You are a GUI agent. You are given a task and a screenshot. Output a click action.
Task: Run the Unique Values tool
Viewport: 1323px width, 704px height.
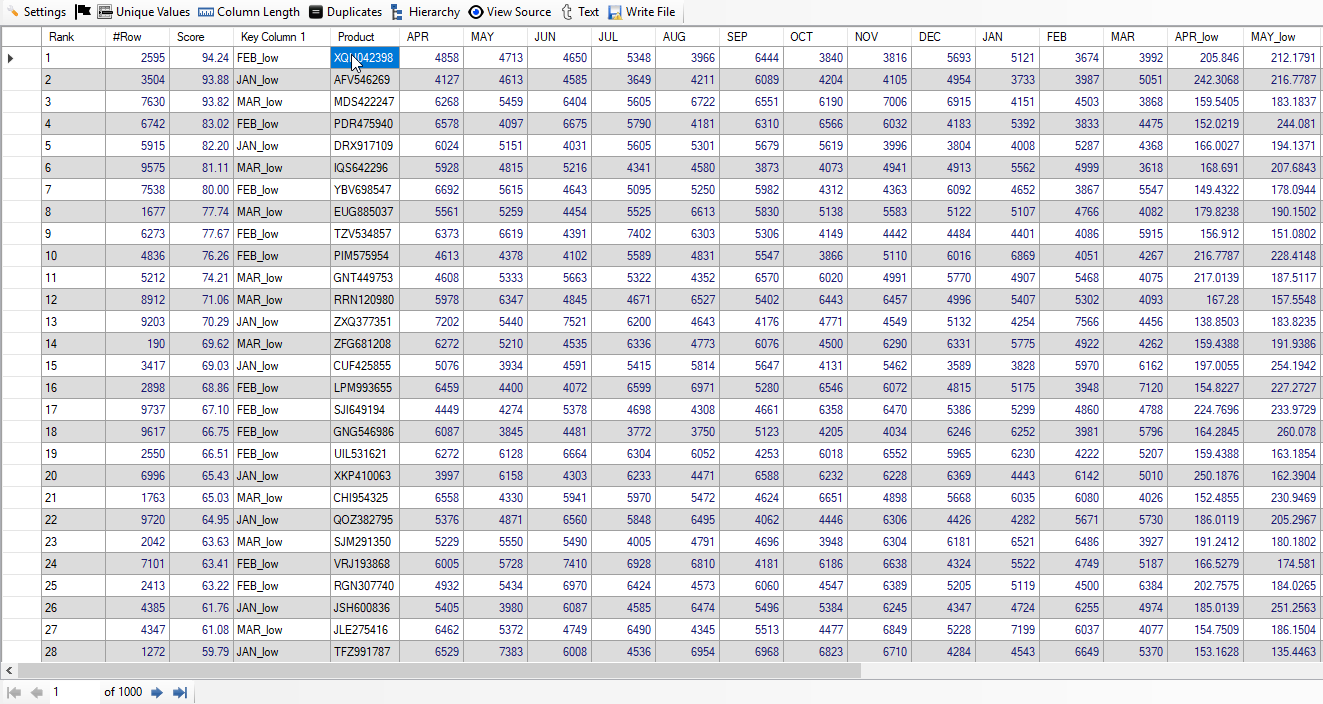point(143,12)
